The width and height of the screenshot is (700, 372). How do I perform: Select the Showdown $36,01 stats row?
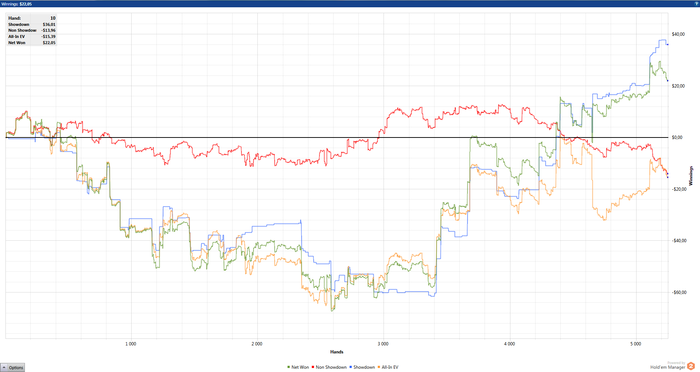click(32, 24)
